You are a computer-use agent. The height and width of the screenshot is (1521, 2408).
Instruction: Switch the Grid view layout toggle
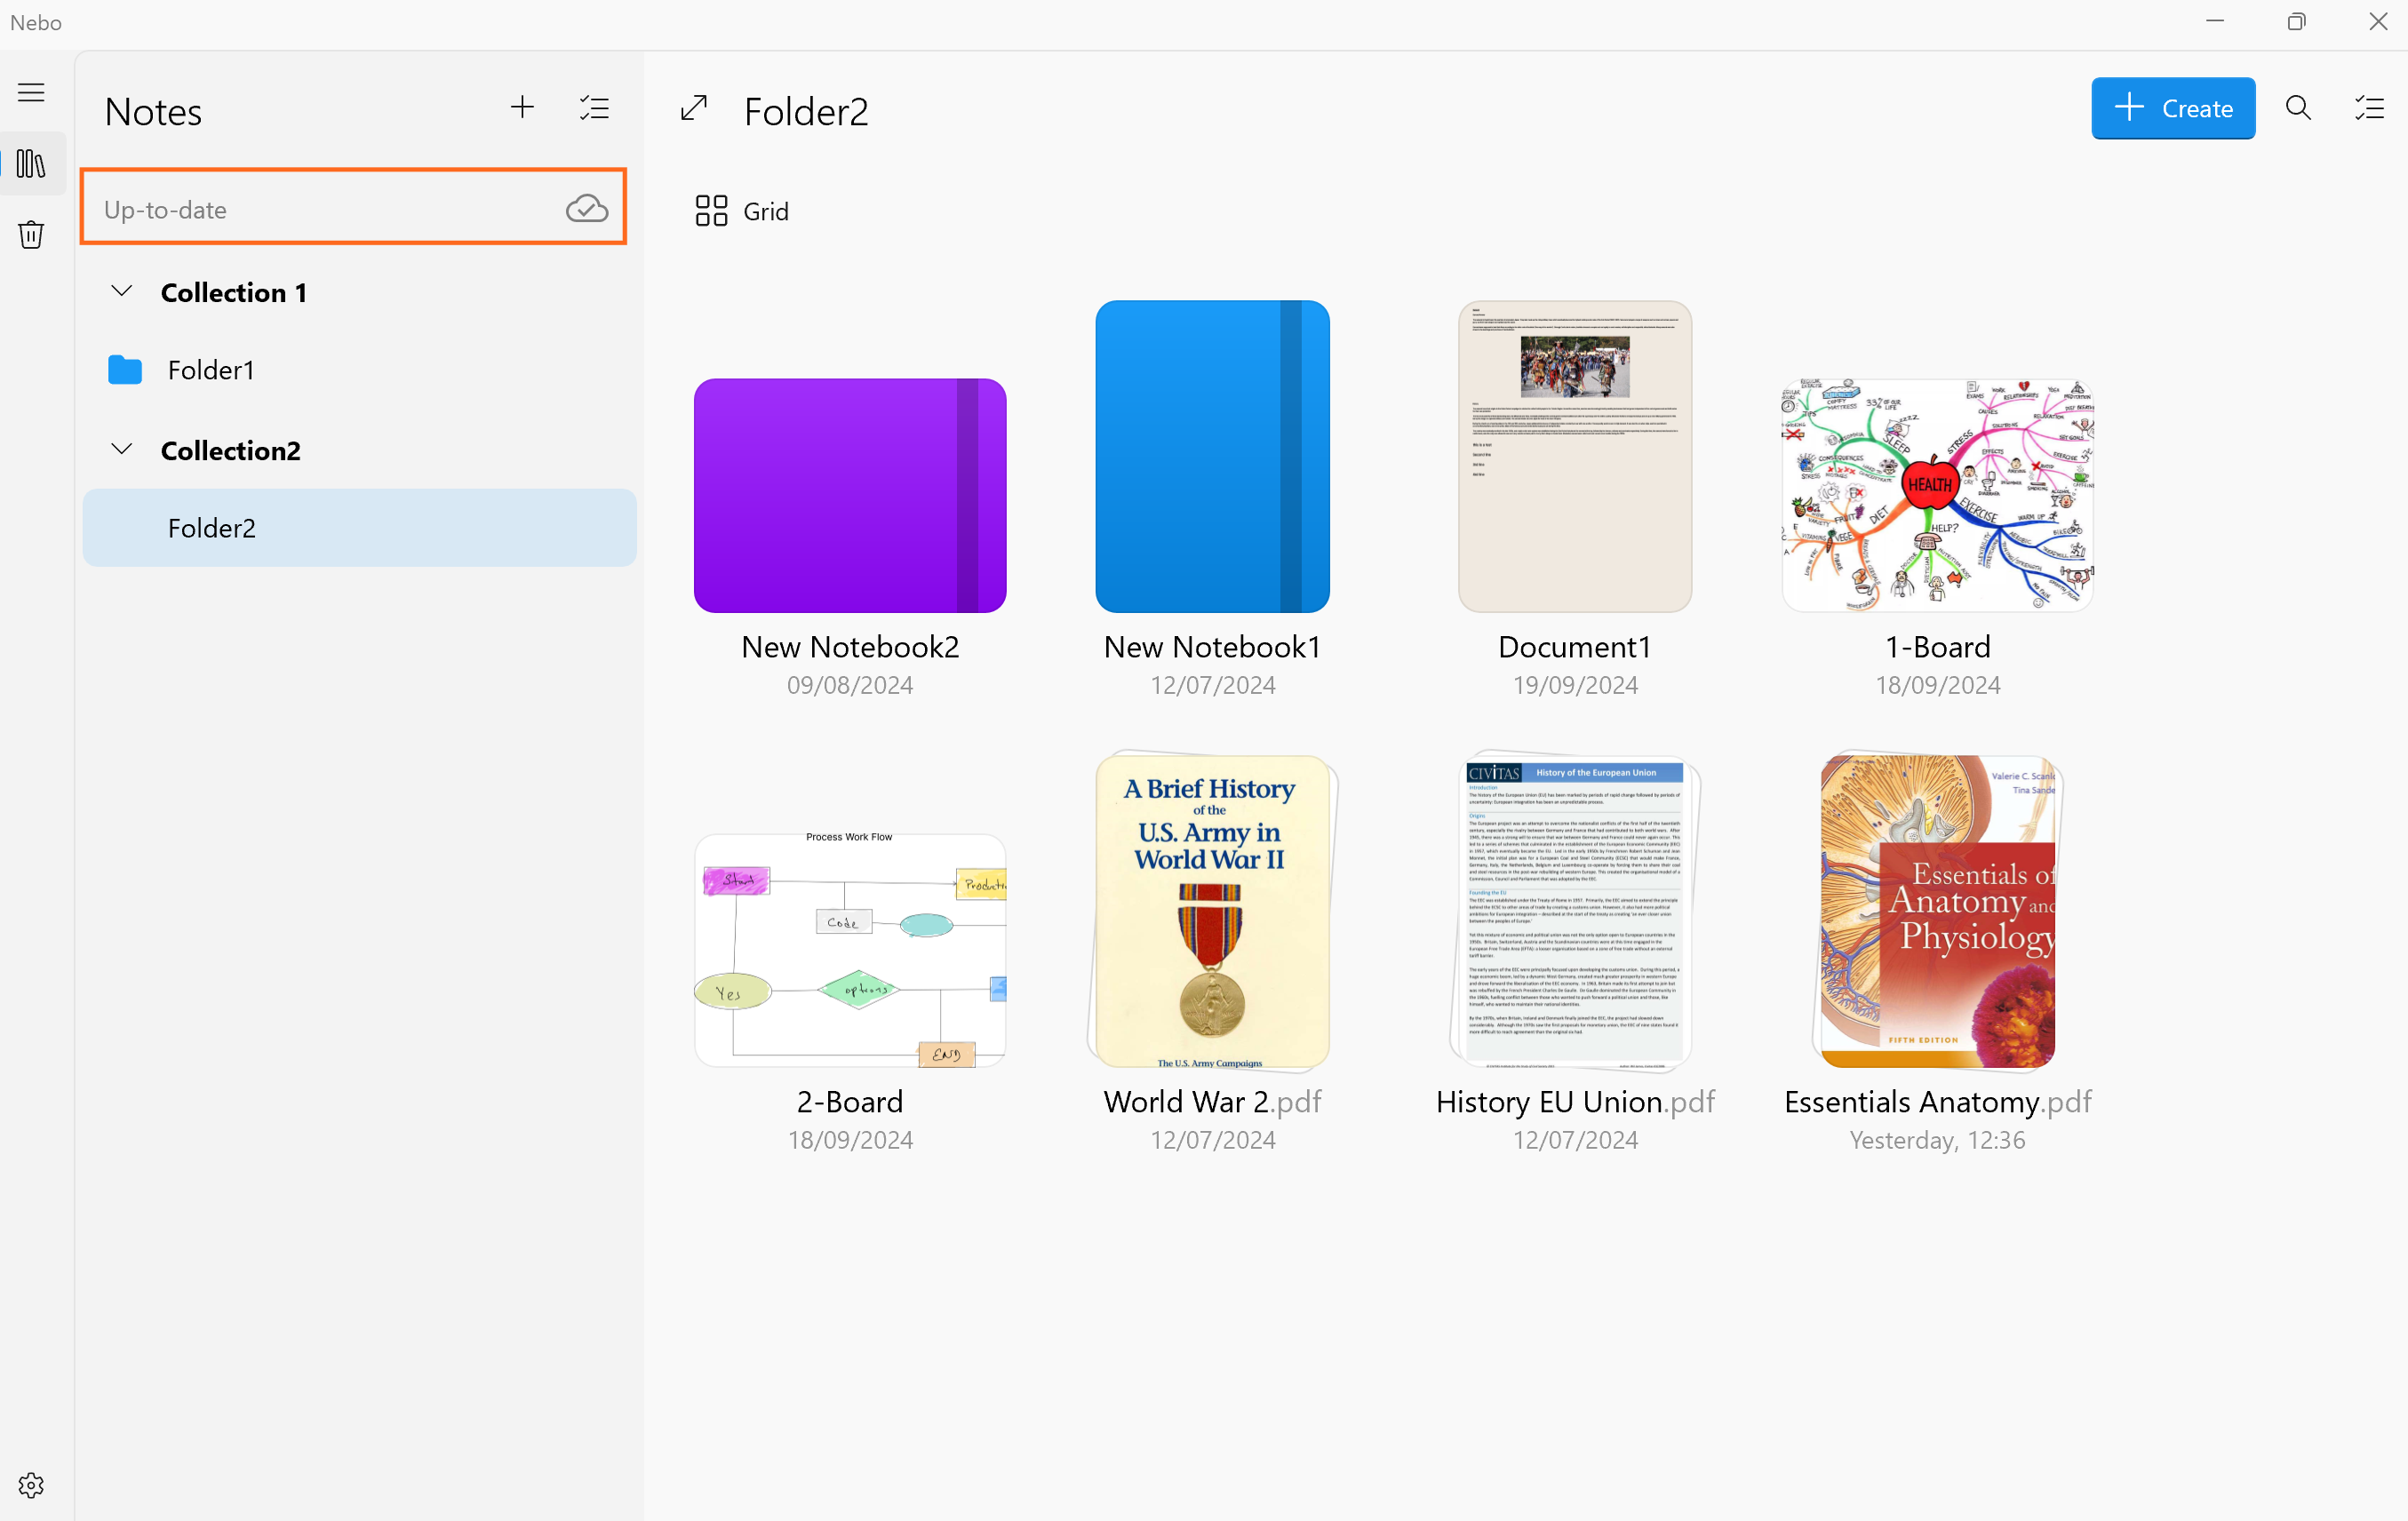pos(742,211)
